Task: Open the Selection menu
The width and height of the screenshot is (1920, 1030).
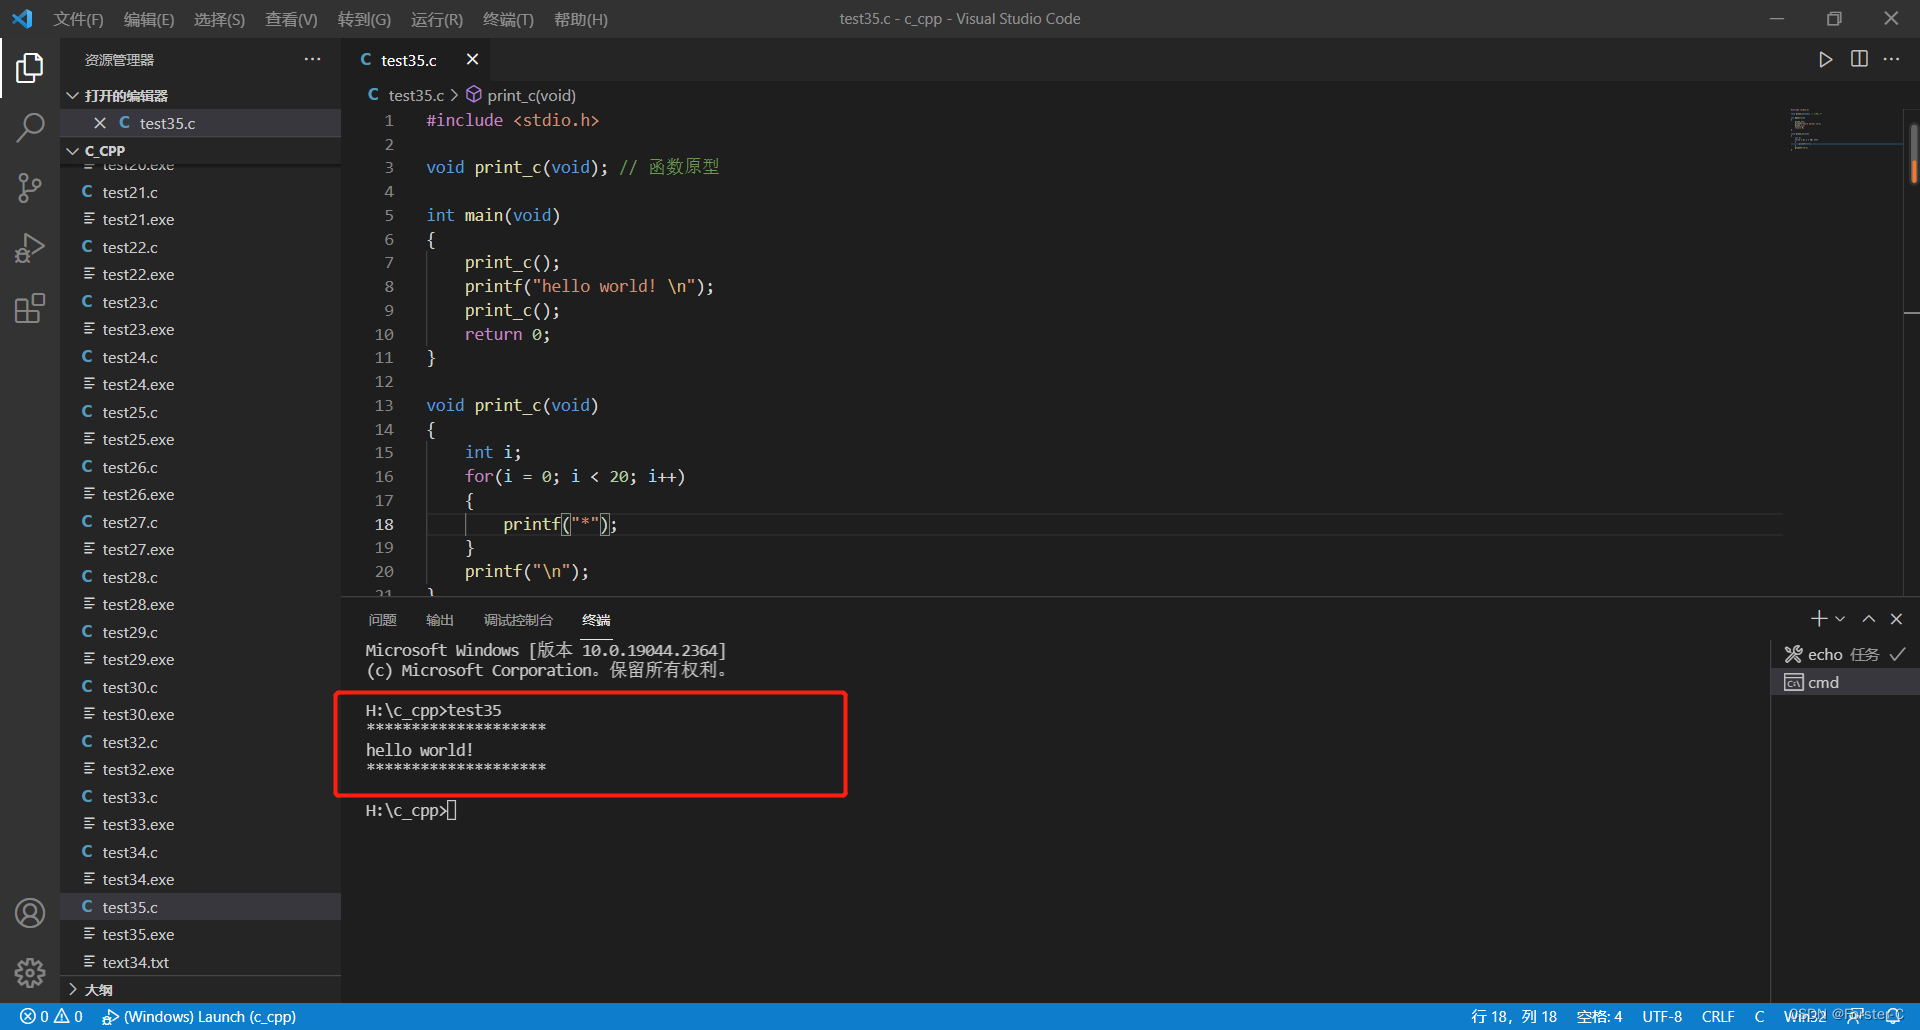Action: coord(219,19)
